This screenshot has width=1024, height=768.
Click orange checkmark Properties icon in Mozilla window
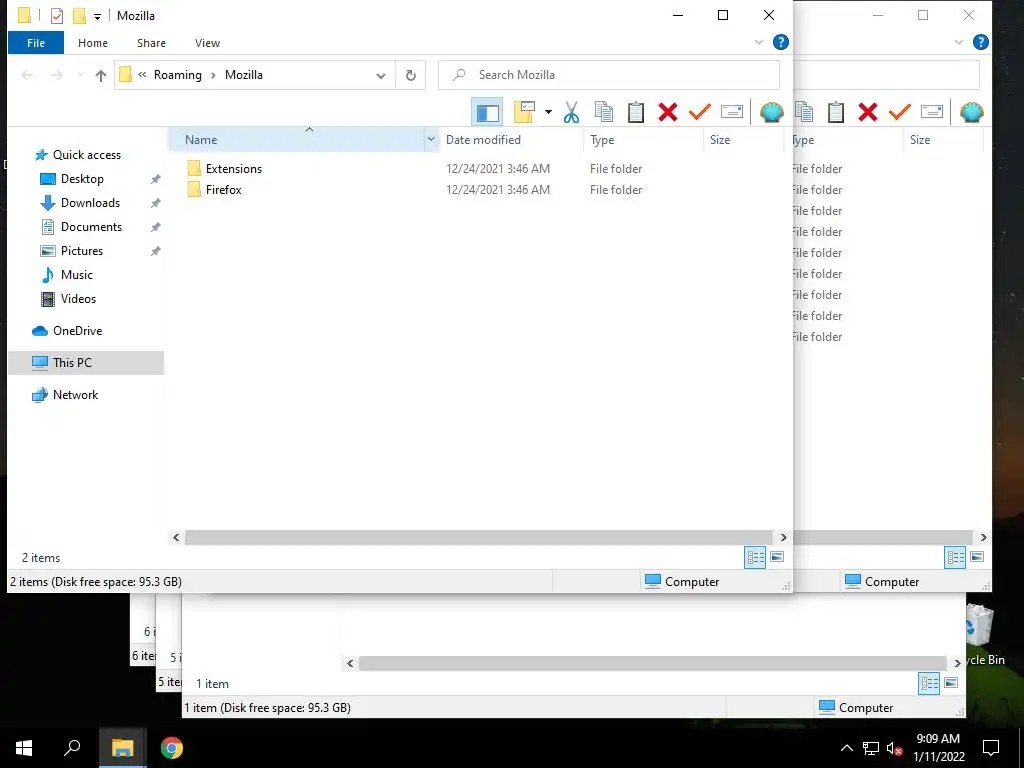click(x=699, y=112)
